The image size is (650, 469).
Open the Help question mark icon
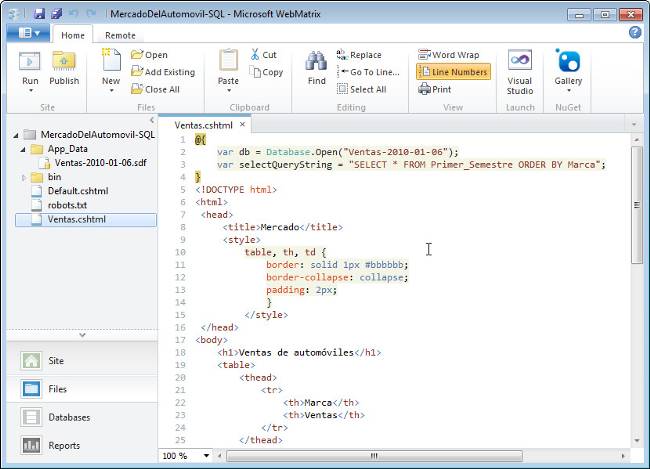point(635,32)
